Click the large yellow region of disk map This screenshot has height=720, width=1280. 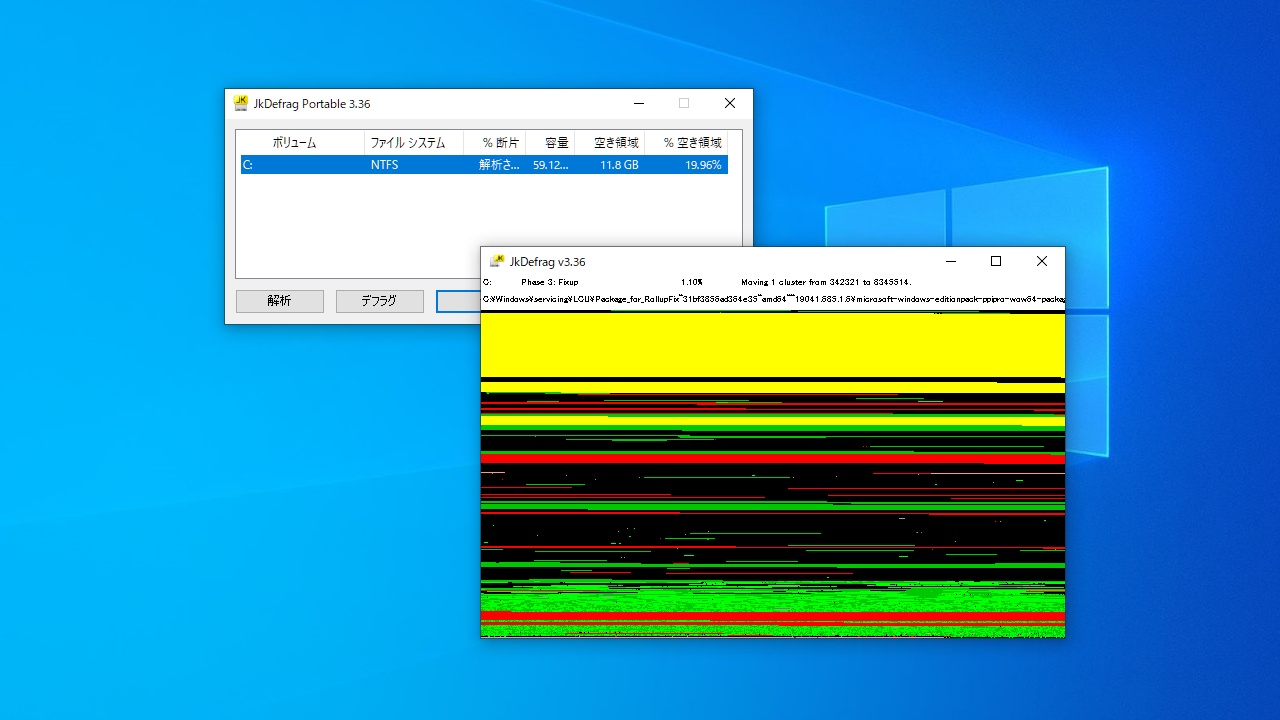click(773, 345)
